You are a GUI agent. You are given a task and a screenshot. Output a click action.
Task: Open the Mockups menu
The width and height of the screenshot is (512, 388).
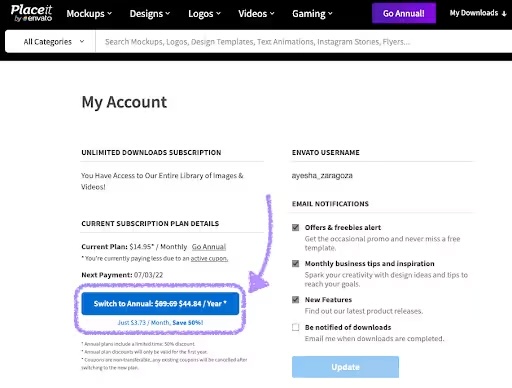(x=89, y=14)
